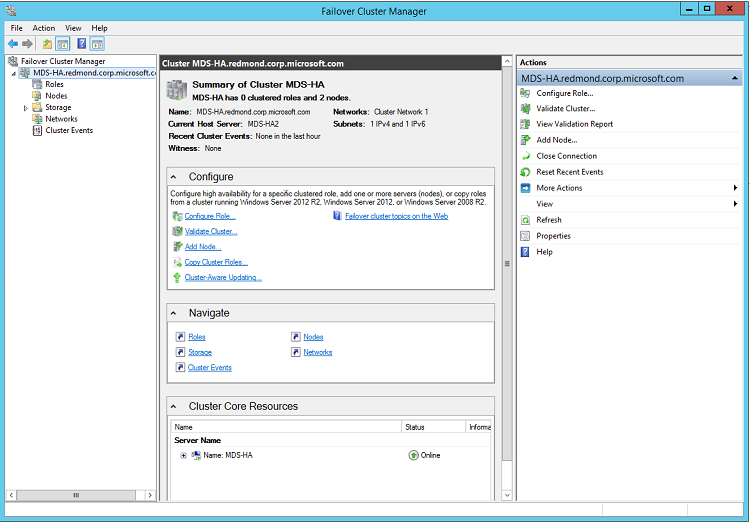Click the Back arrow toolbar icon
The width and height of the screenshot is (750, 523).
click(13, 44)
